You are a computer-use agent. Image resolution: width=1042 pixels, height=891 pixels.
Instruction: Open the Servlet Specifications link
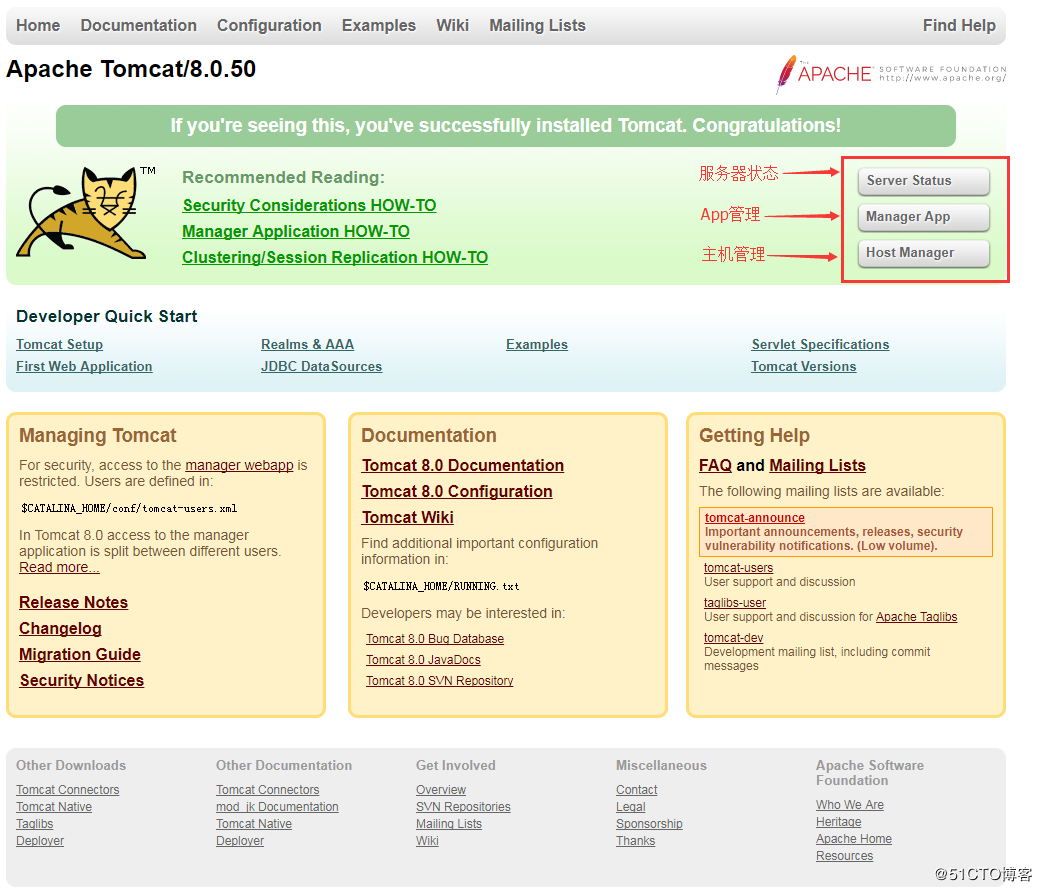tap(820, 344)
